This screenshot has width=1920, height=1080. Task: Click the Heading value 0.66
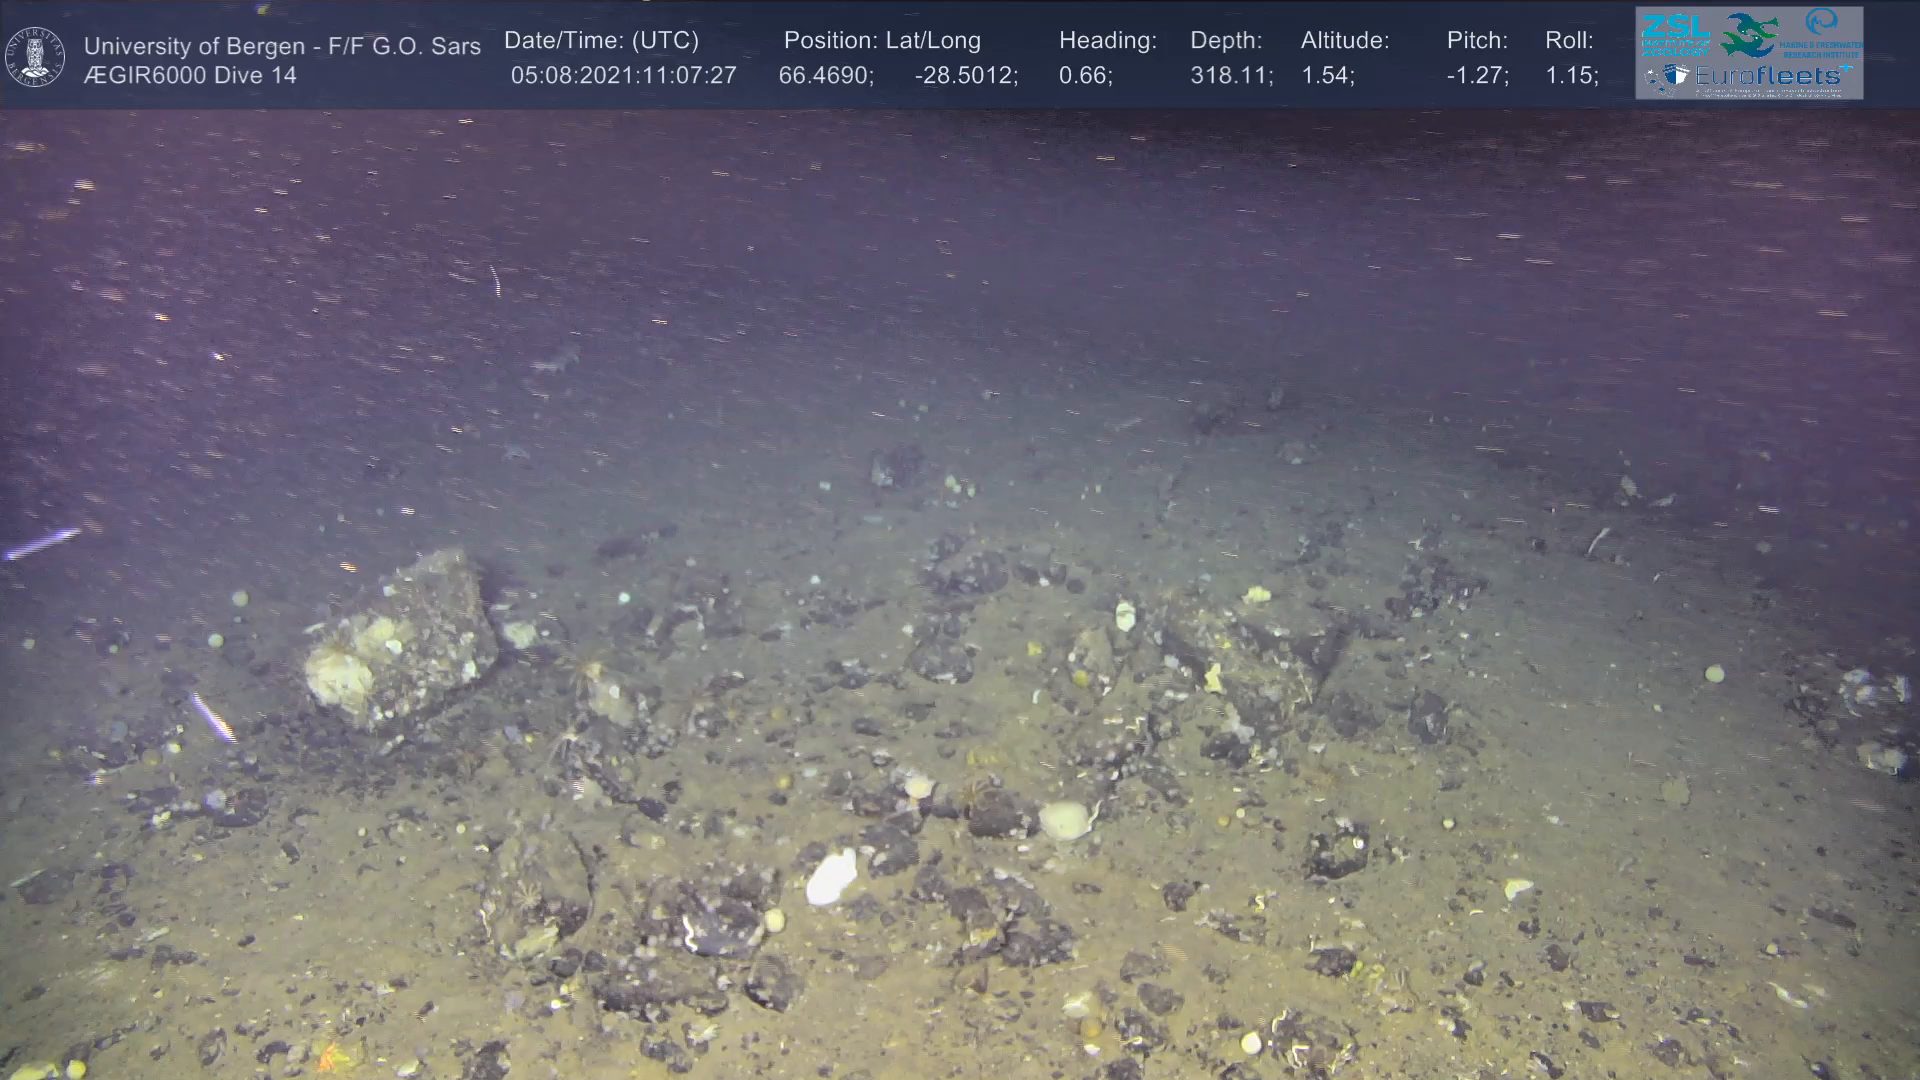pyautogui.click(x=1085, y=76)
